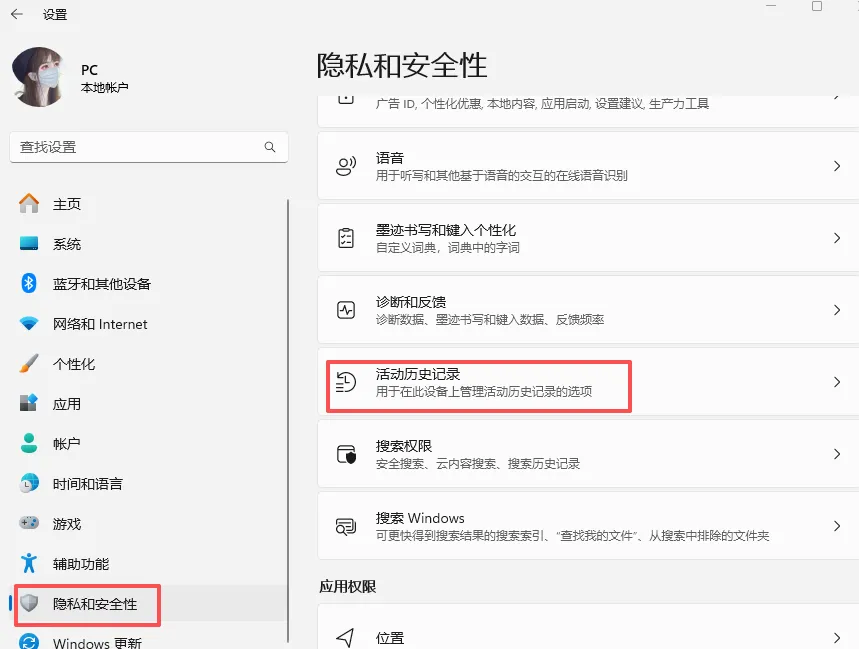Select 时间和语言 in sidebar
The width and height of the screenshot is (859, 649).
[149, 484]
